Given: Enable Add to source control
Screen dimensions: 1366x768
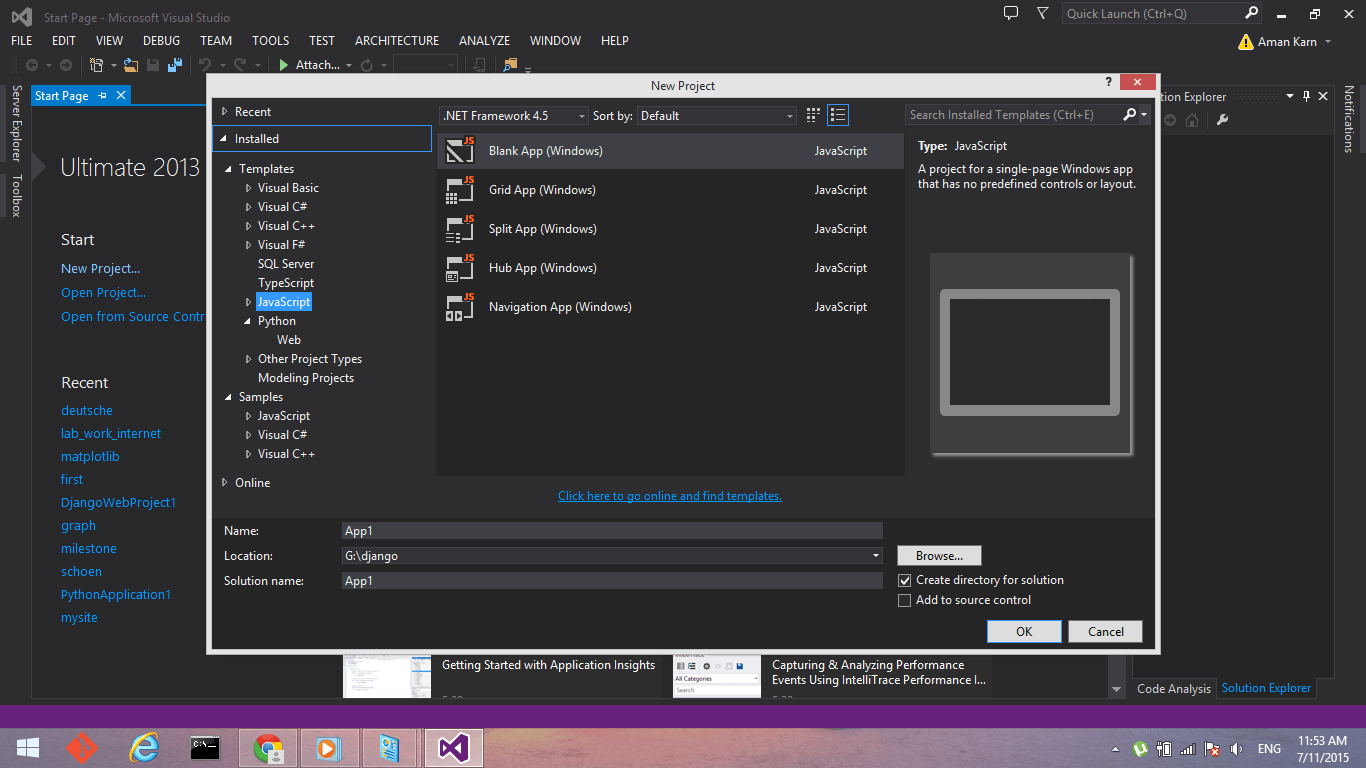Looking at the screenshot, I should click(x=904, y=600).
